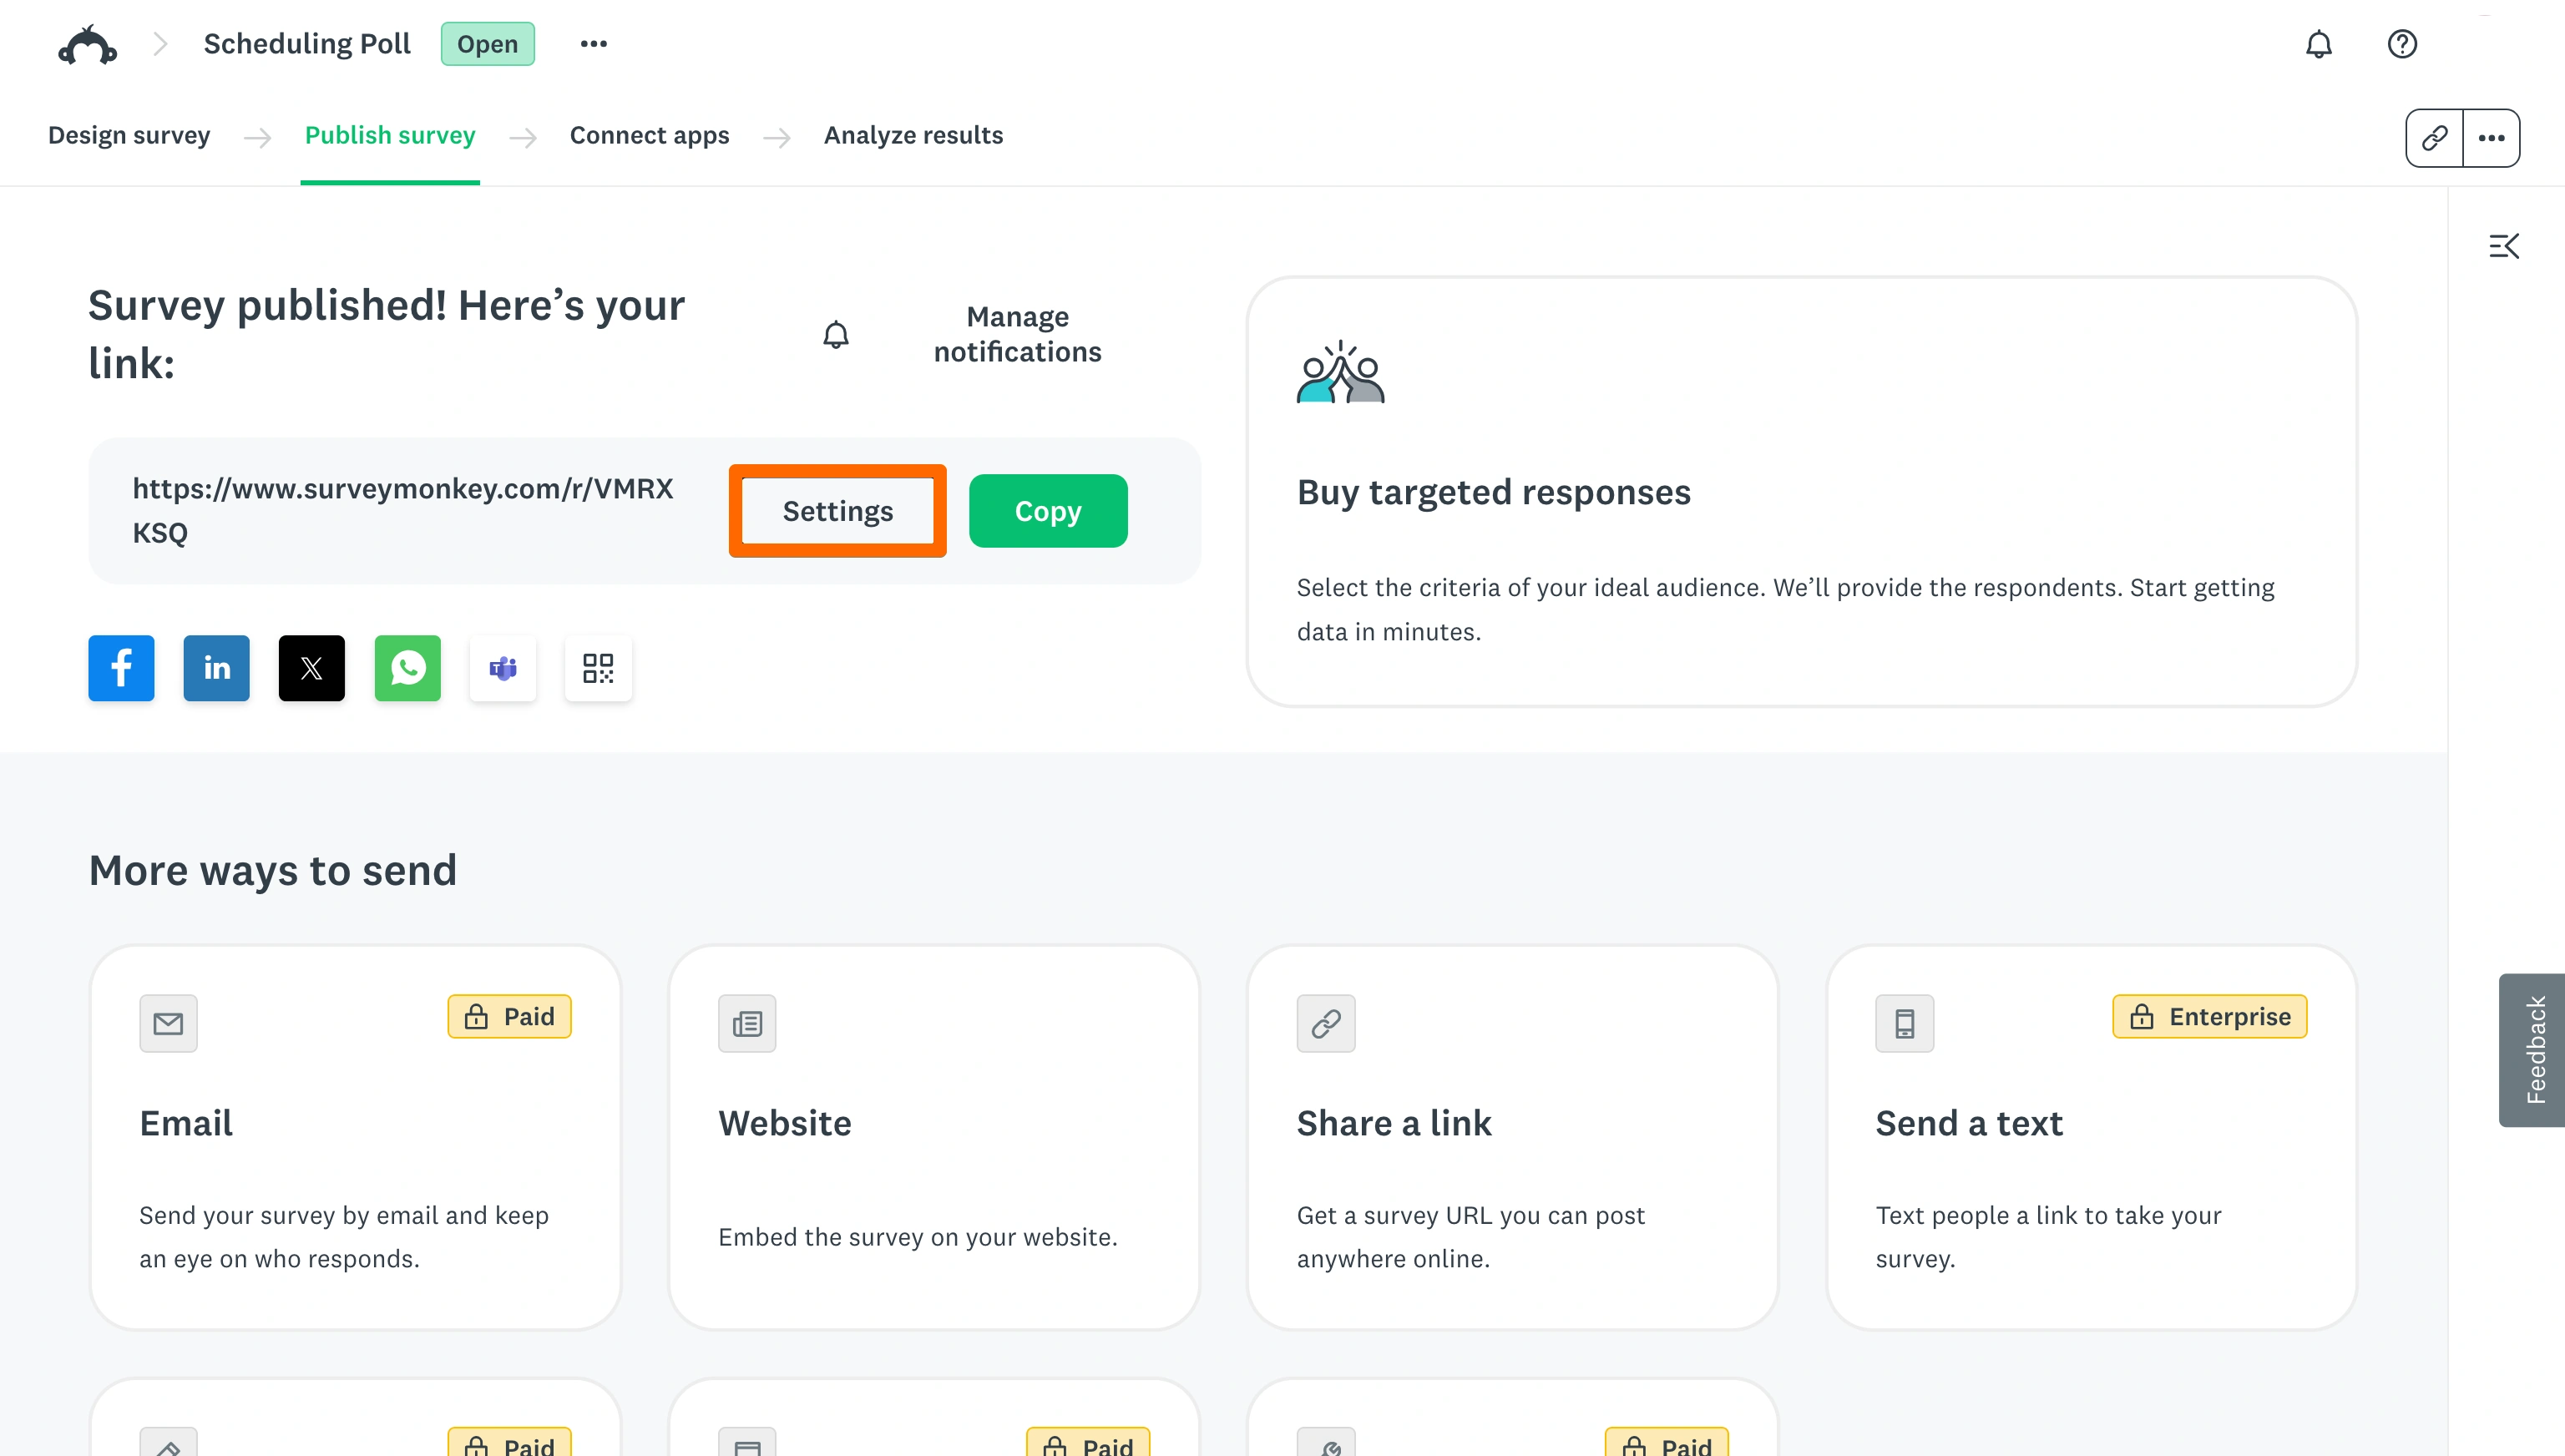This screenshot has width=2565, height=1456.
Task: Click the Email envelope icon
Action: tap(168, 1023)
